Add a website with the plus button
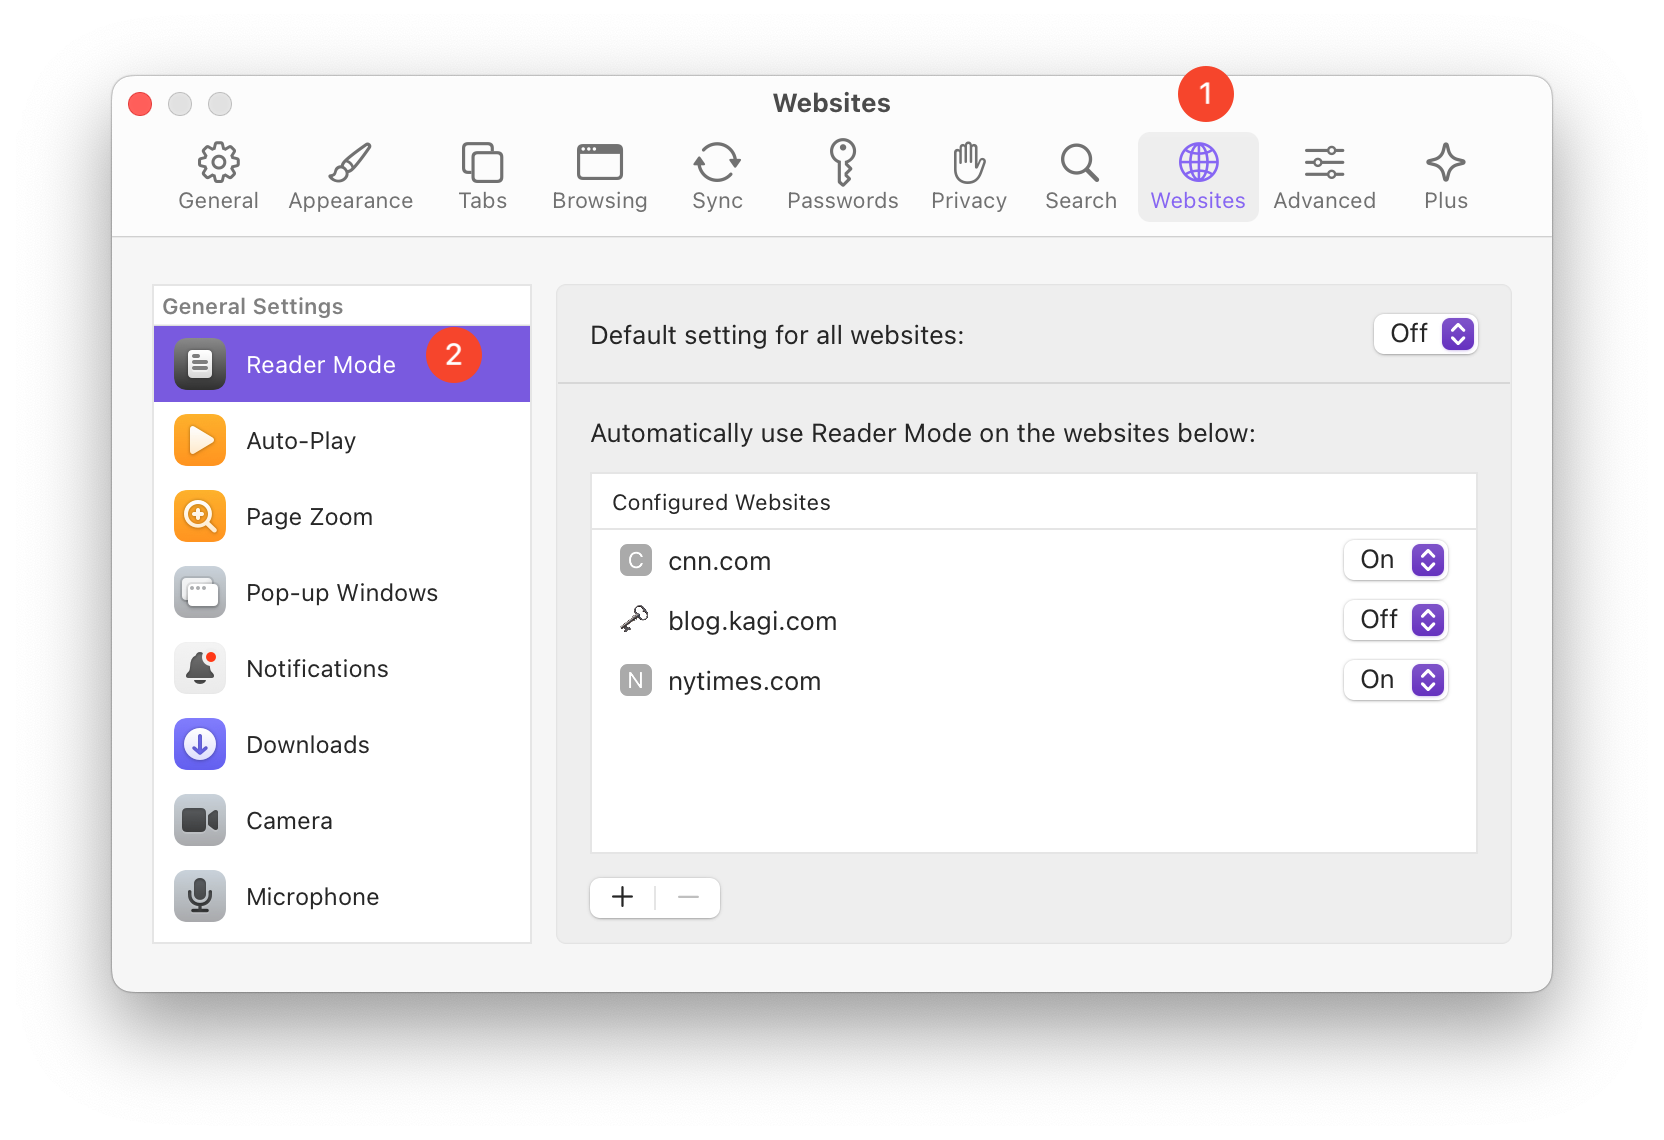1664x1140 pixels. click(622, 897)
